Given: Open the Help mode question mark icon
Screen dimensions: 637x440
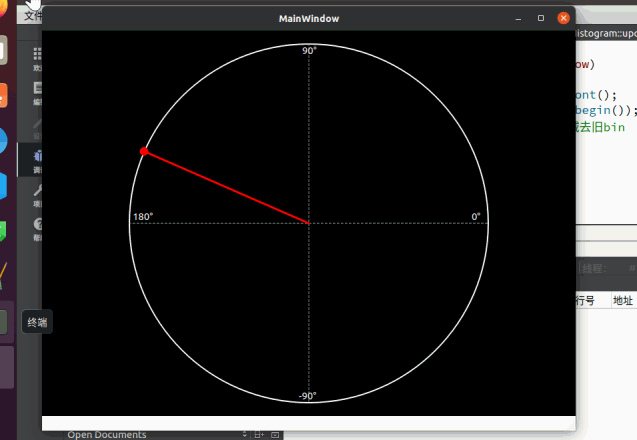Looking at the screenshot, I should click(38, 224).
